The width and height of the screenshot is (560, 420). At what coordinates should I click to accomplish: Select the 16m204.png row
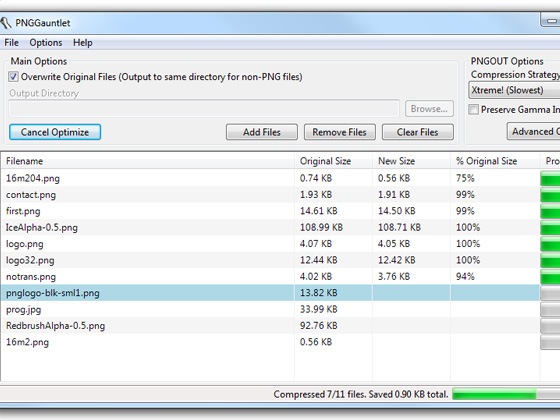(280, 178)
